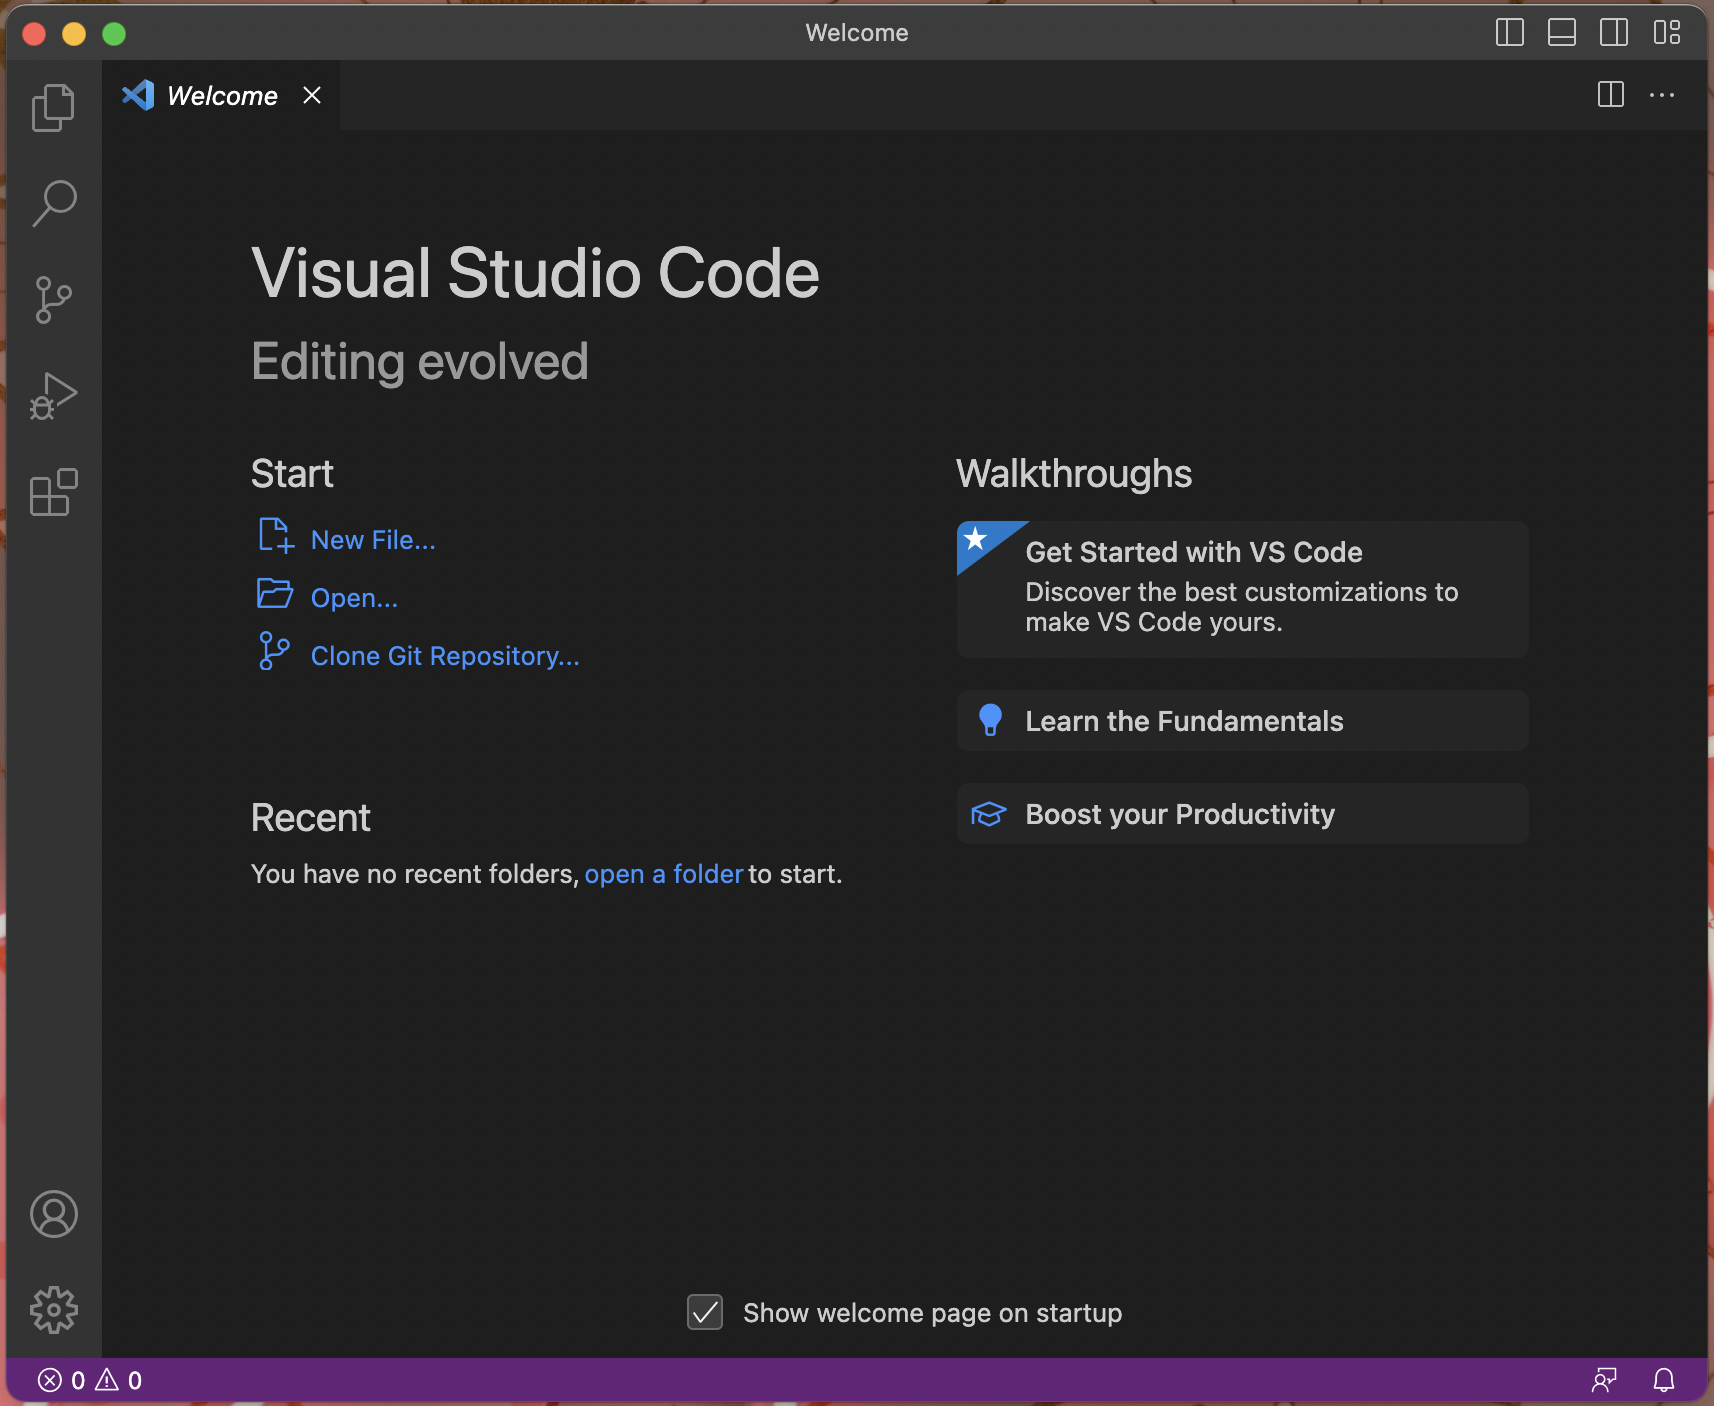Select the Search icon in activity bar
The image size is (1714, 1406).
point(55,202)
